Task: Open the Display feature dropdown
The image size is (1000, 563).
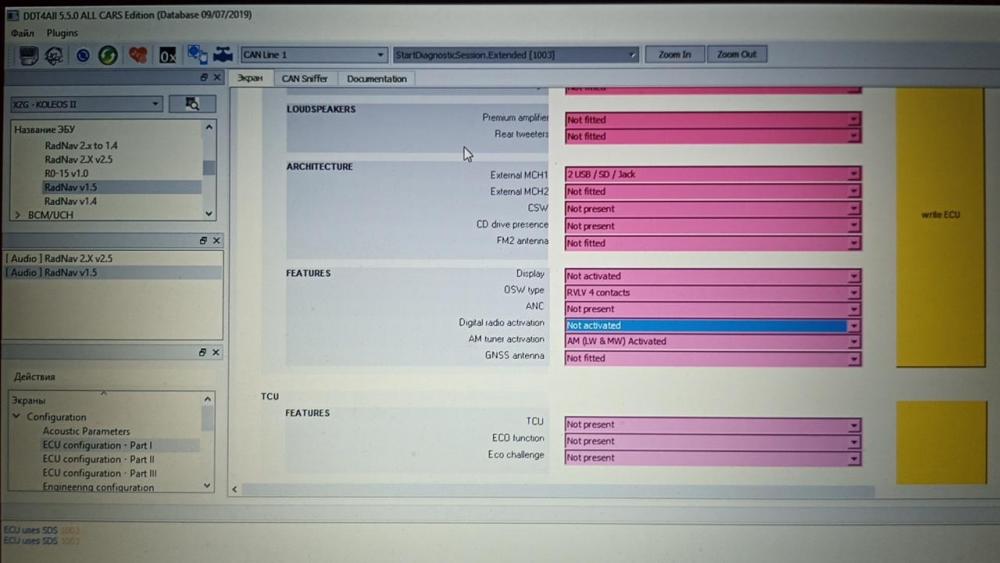Action: (713, 276)
